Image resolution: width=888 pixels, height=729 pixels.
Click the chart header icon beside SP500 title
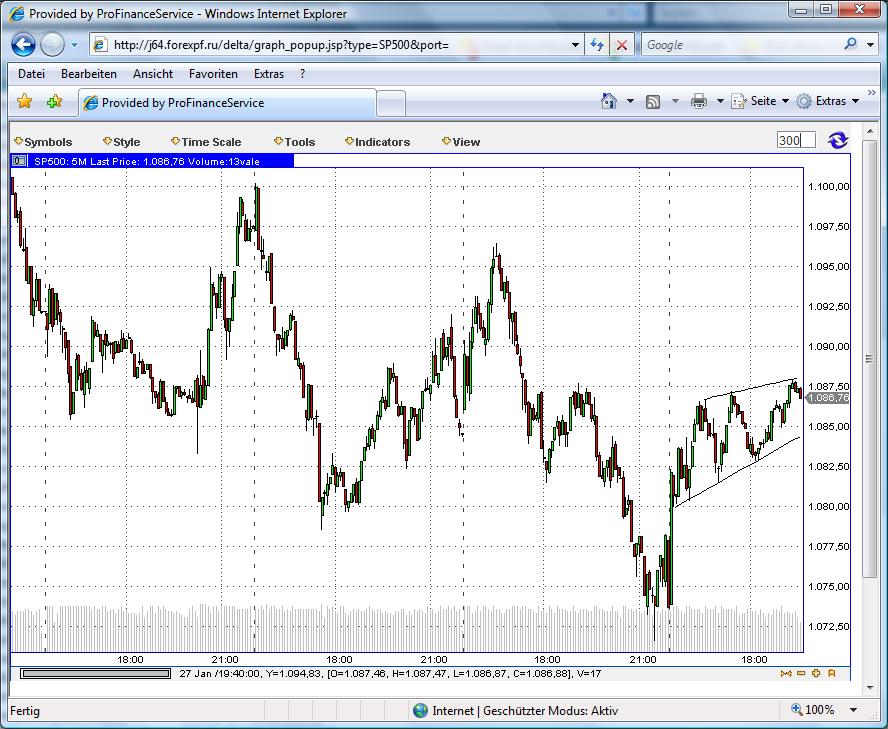[x=20, y=161]
